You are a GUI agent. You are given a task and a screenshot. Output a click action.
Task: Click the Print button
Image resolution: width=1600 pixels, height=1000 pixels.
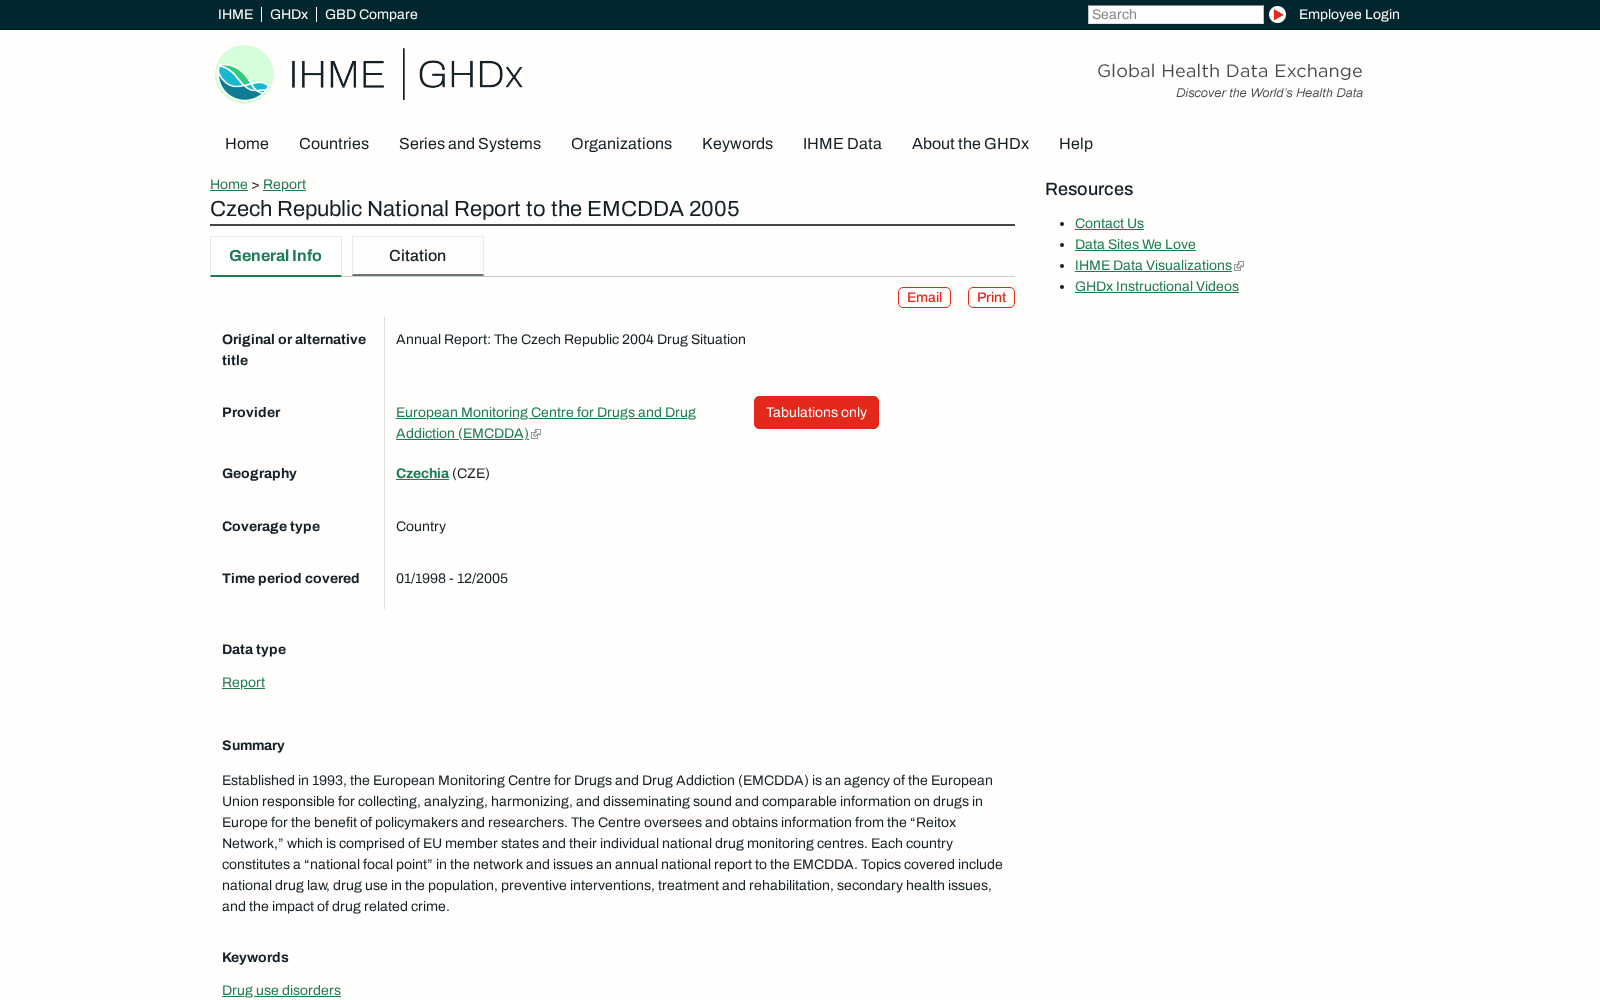[x=991, y=297]
